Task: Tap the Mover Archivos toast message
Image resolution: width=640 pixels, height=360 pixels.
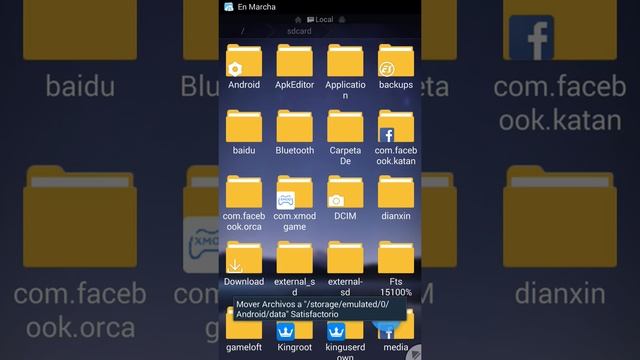Action: click(320, 309)
